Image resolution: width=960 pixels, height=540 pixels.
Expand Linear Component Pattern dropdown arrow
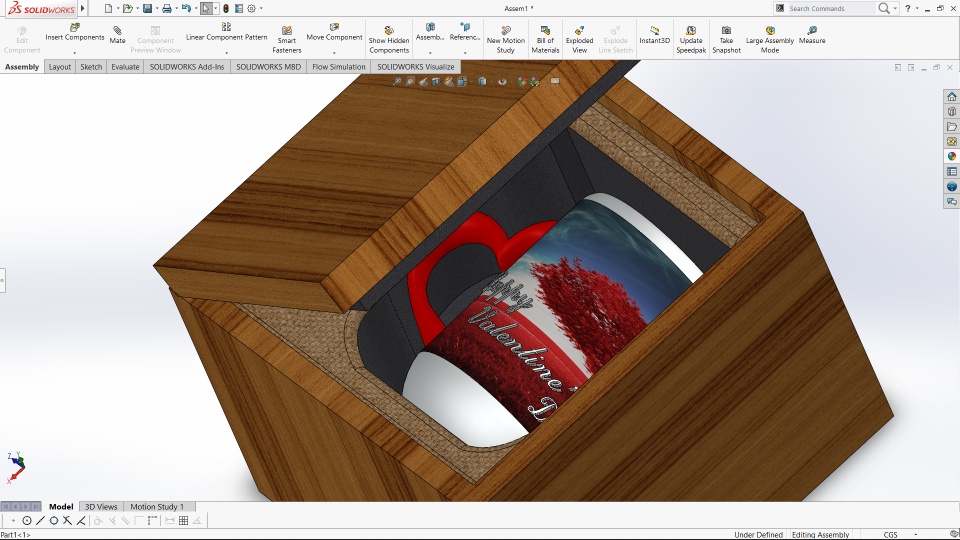coord(227,53)
